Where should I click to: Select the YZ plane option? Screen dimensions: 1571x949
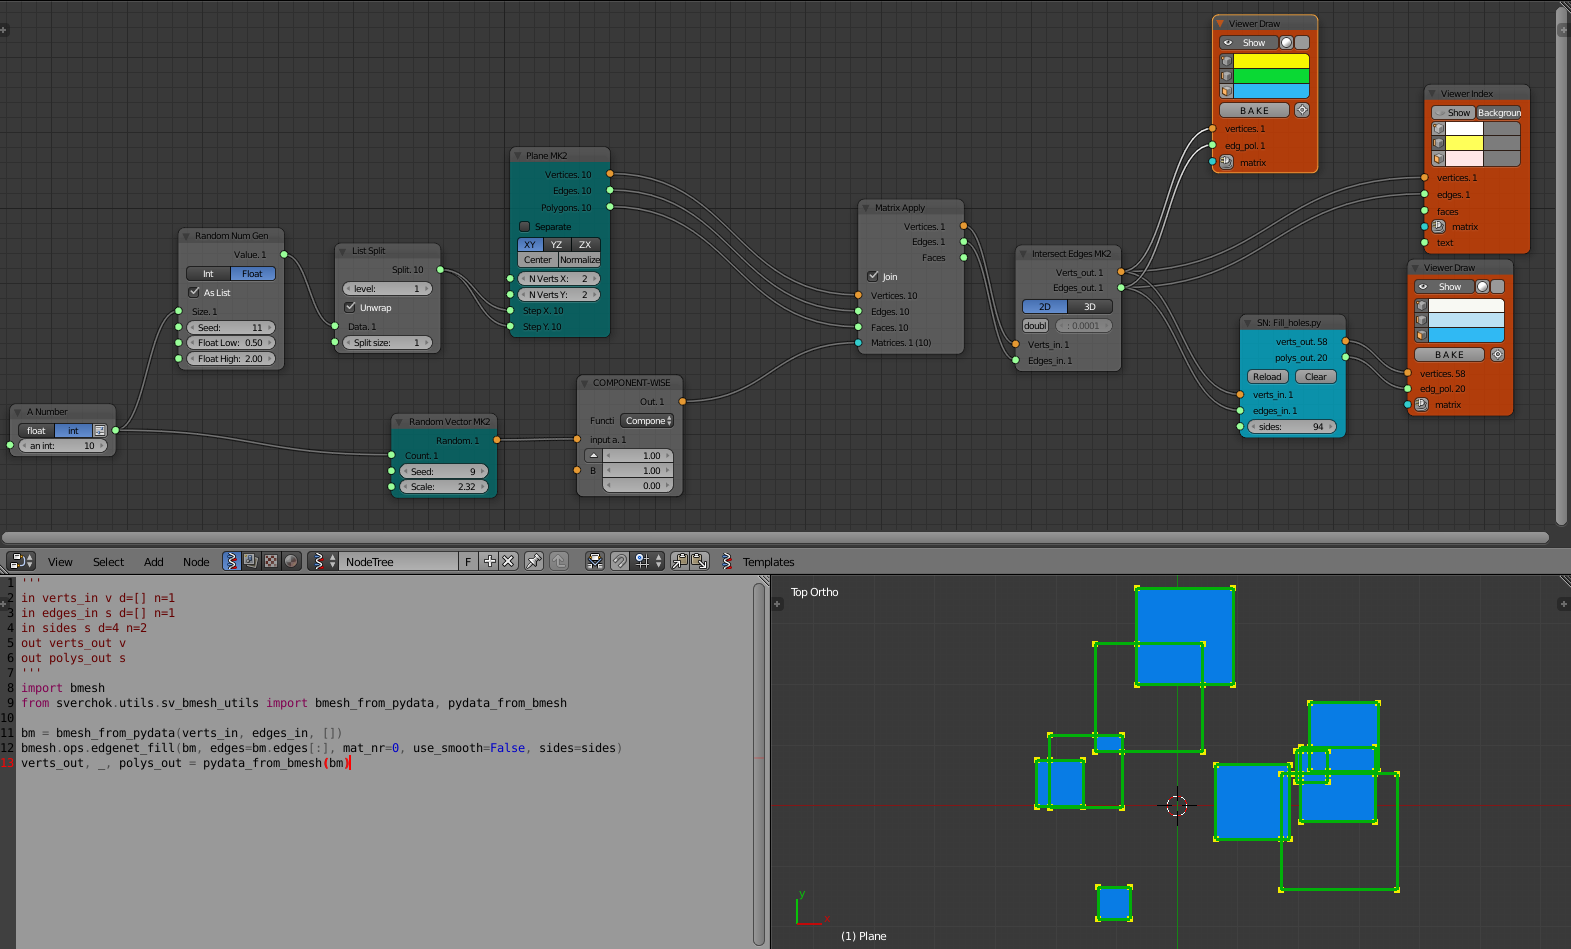[x=557, y=244]
